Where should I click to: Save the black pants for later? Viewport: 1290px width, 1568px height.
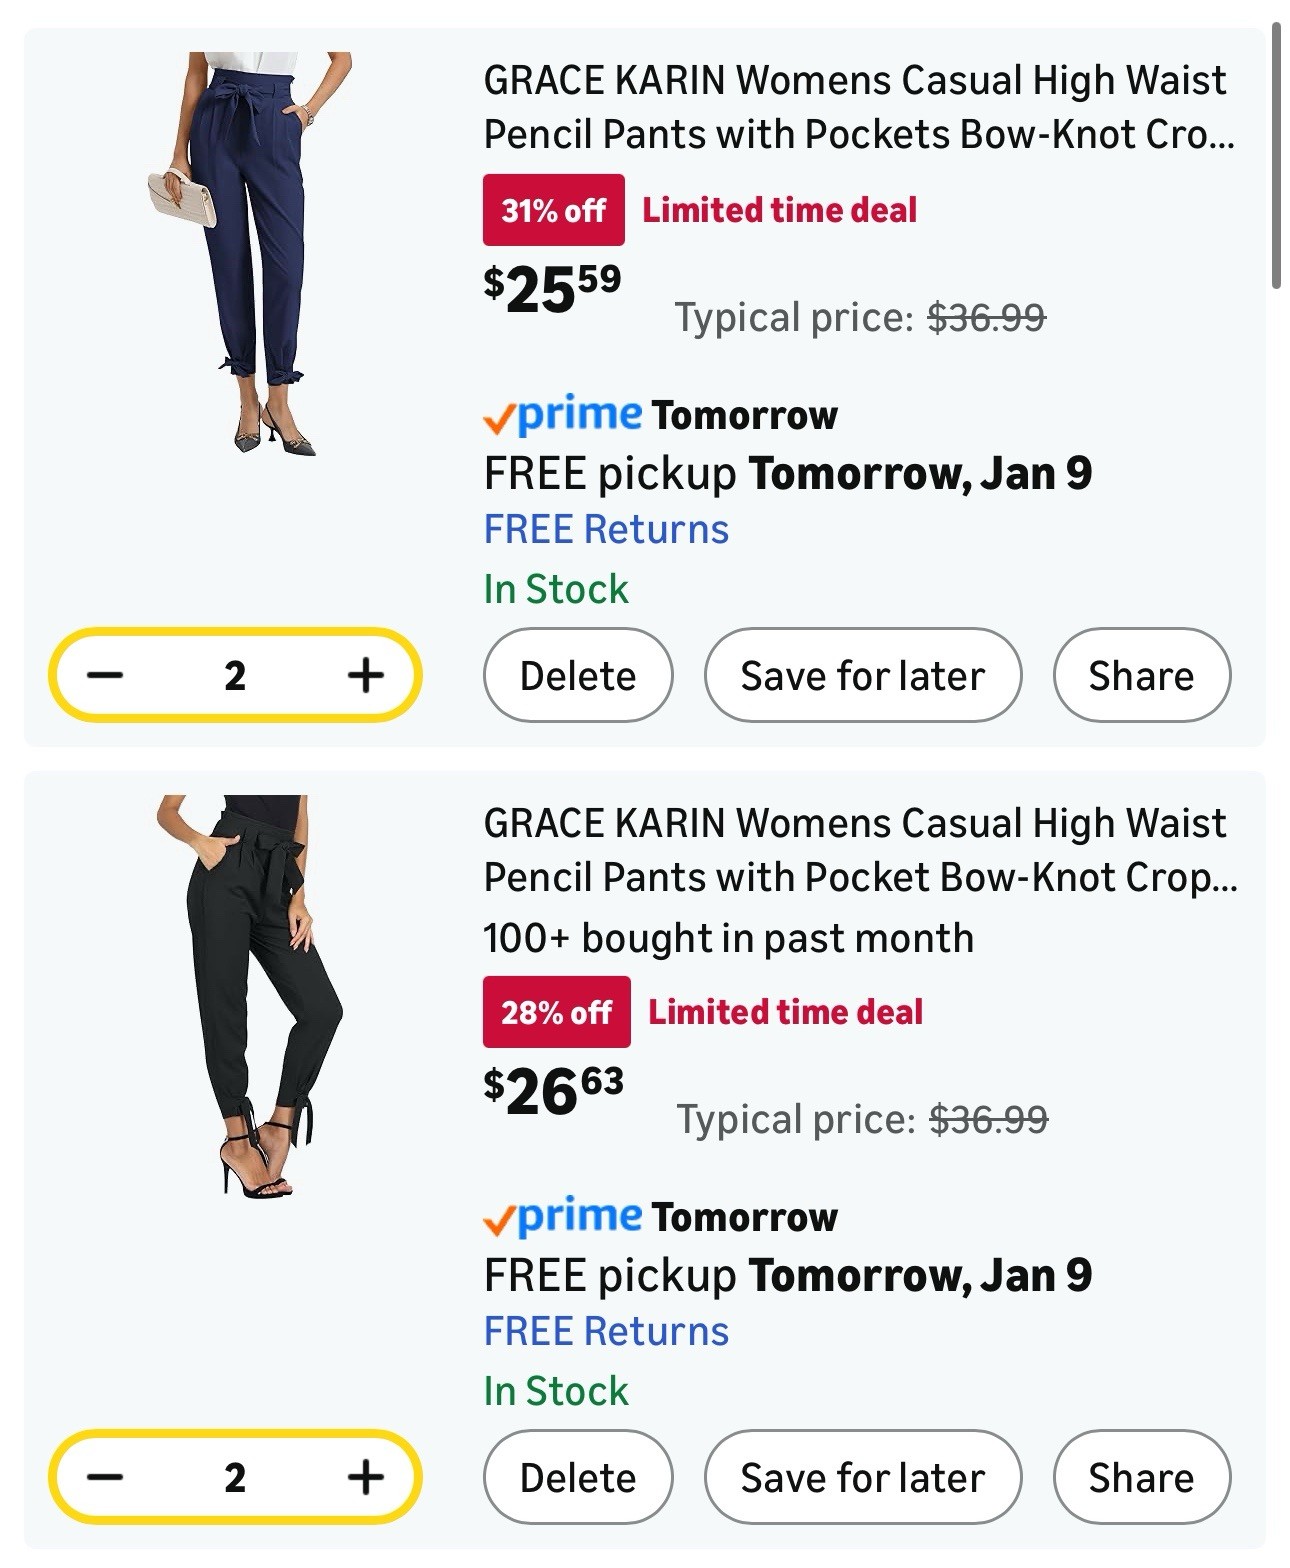point(862,1478)
